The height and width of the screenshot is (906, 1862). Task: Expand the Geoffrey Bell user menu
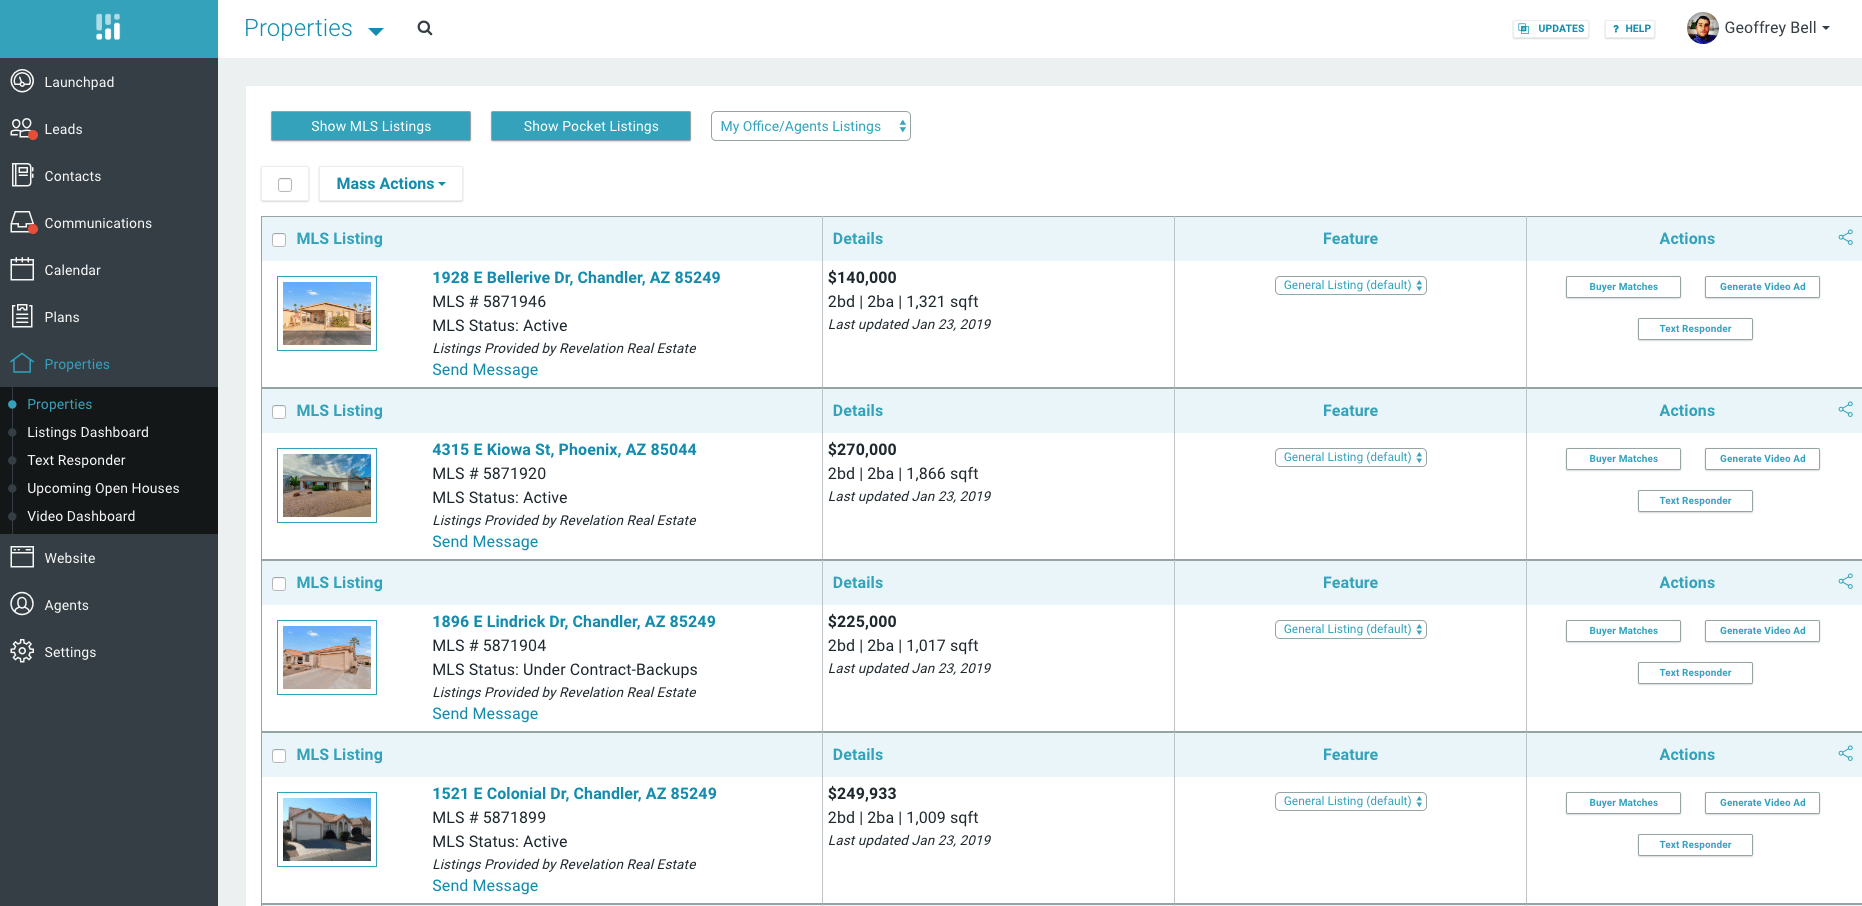point(1777,28)
